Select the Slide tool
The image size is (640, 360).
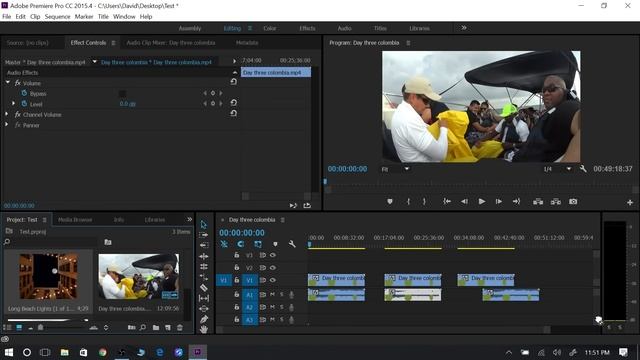point(204,309)
